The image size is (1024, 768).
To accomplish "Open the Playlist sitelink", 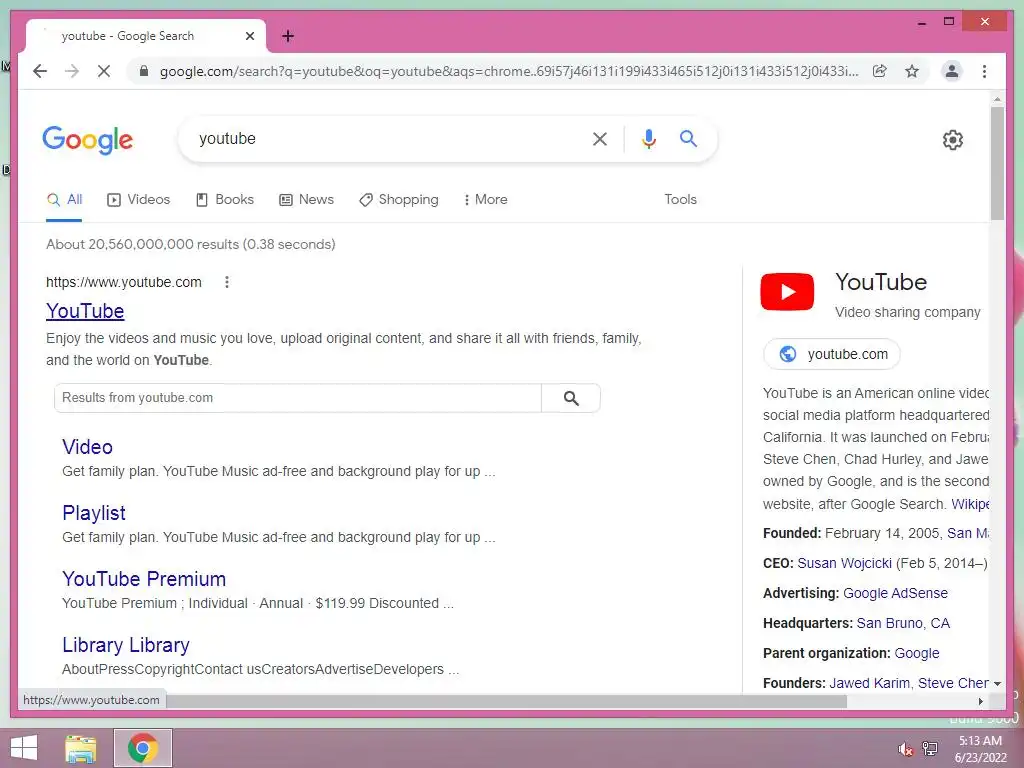I will pyautogui.click(x=94, y=513).
